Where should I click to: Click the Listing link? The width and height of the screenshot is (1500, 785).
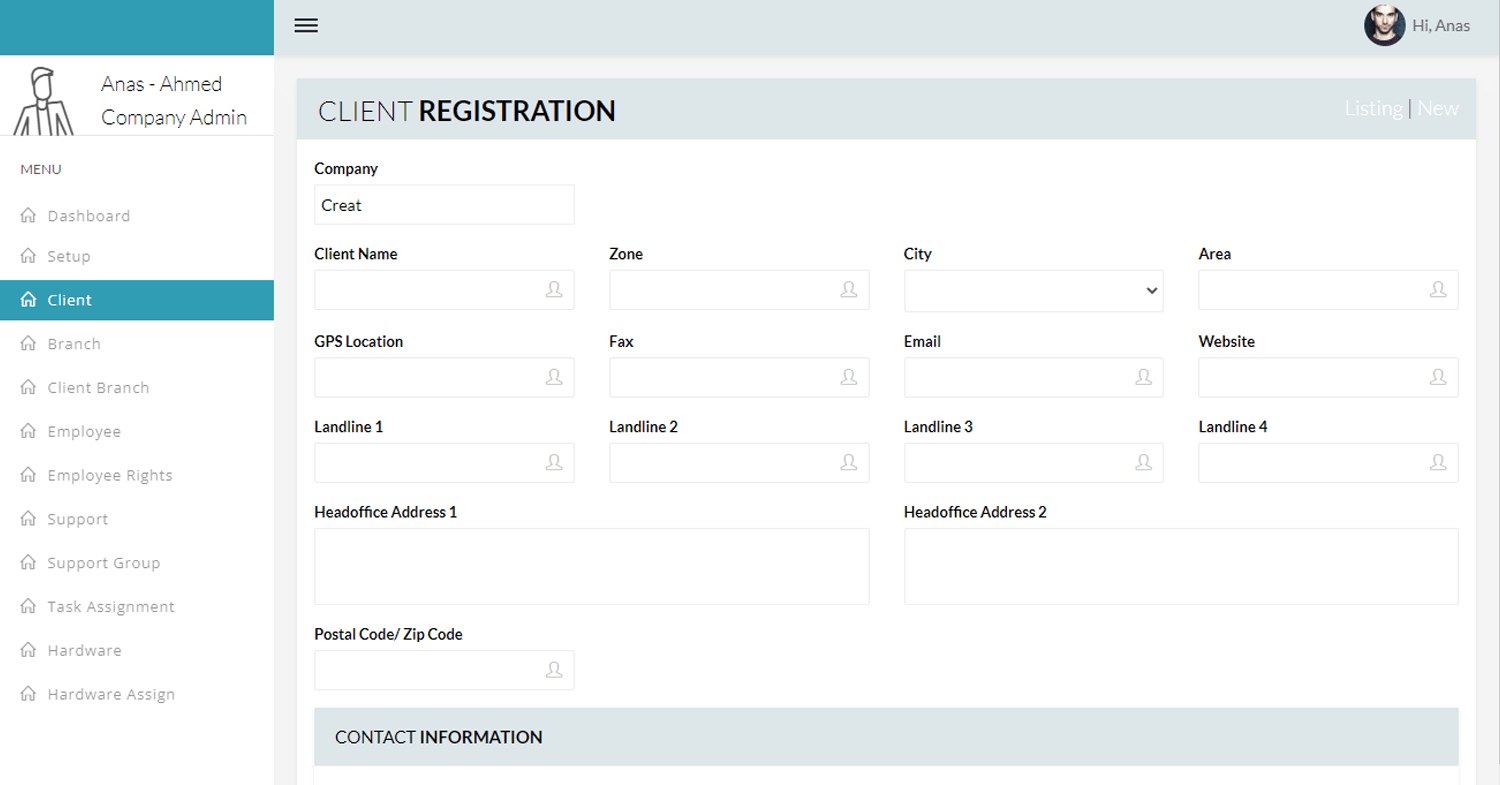1373,109
